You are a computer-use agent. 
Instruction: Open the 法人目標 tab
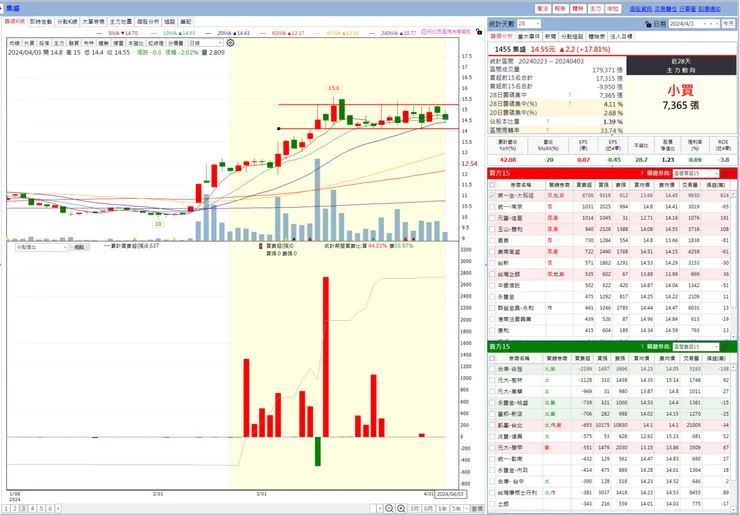tap(622, 36)
